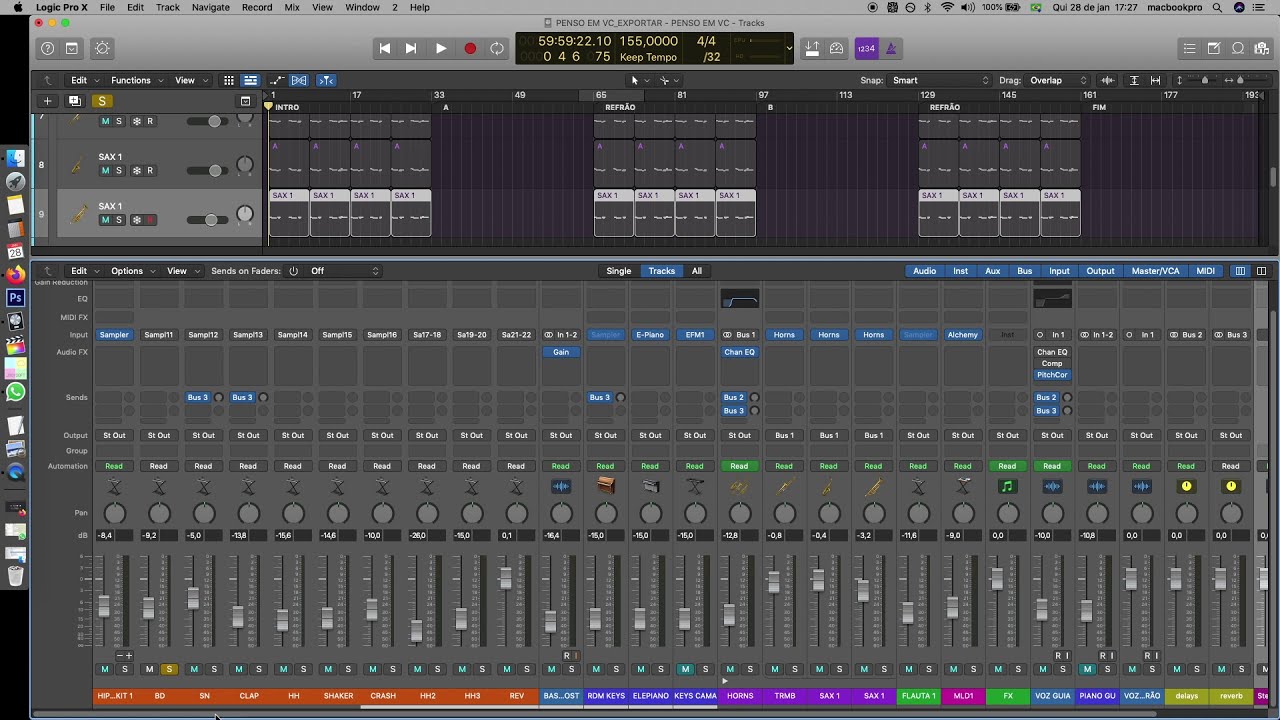
Task: Open the Browsers icon at far right
Action: coord(1261,48)
